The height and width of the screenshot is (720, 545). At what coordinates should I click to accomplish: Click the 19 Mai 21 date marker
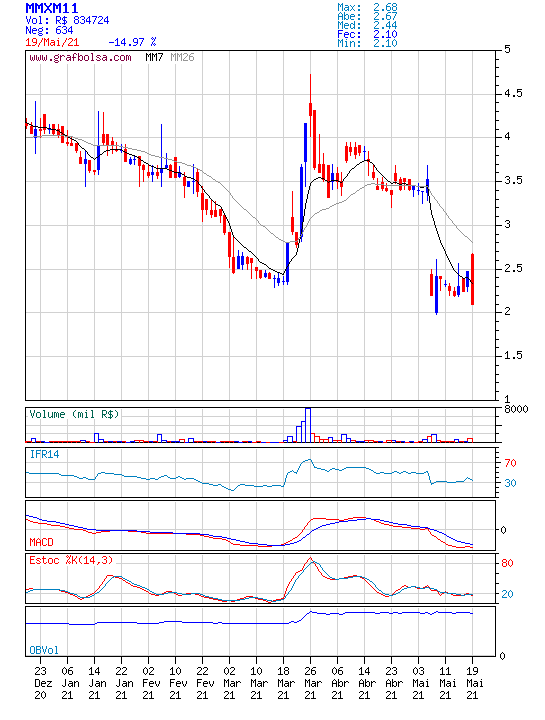tap(473, 683)
